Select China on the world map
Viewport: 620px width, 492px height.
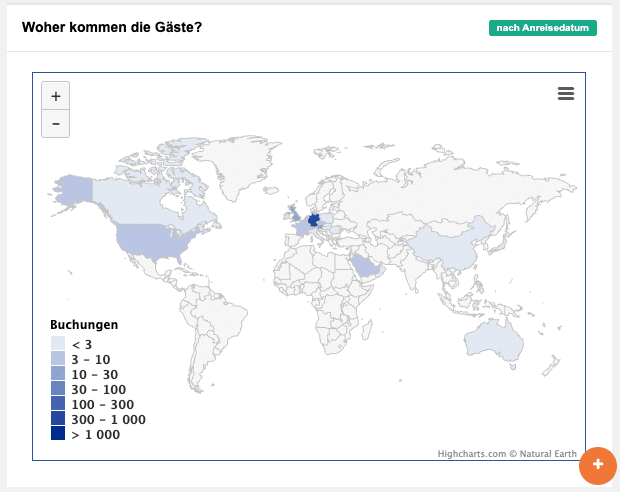point(447,244)
